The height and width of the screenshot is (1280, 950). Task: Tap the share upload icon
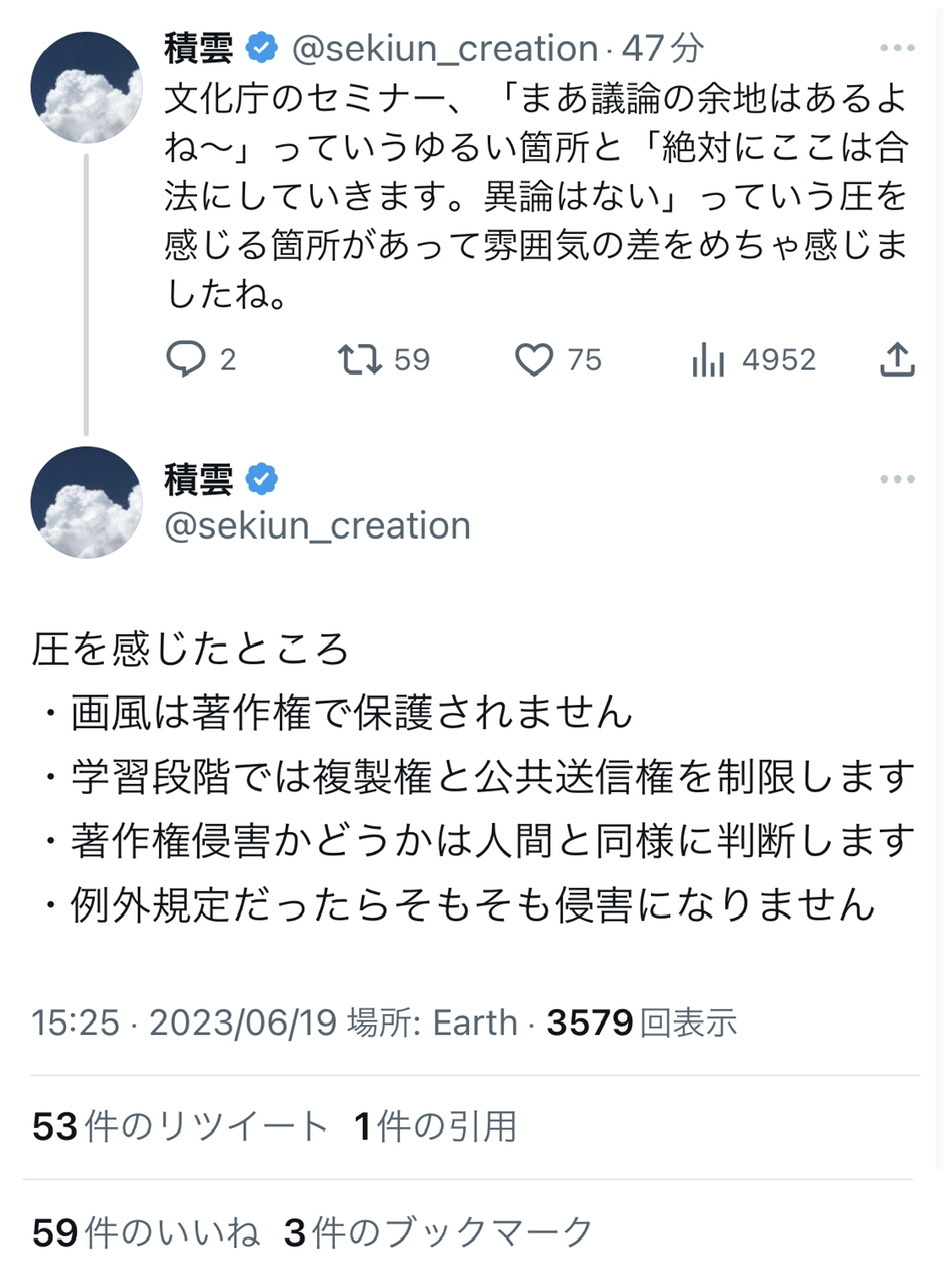[x=897, y=360]
